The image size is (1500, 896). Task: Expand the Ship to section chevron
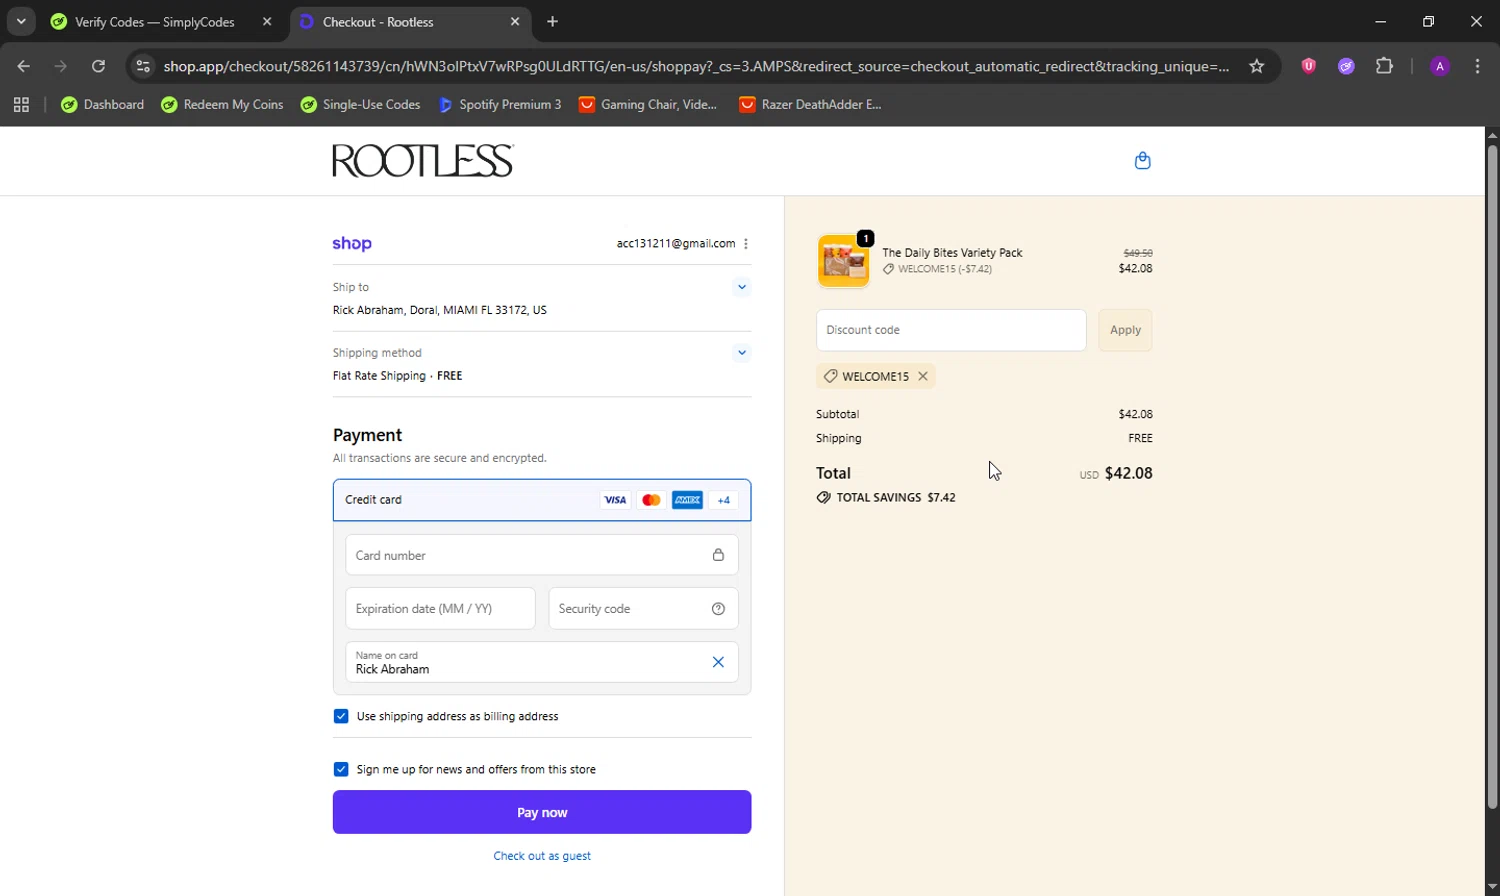point(741,287)
